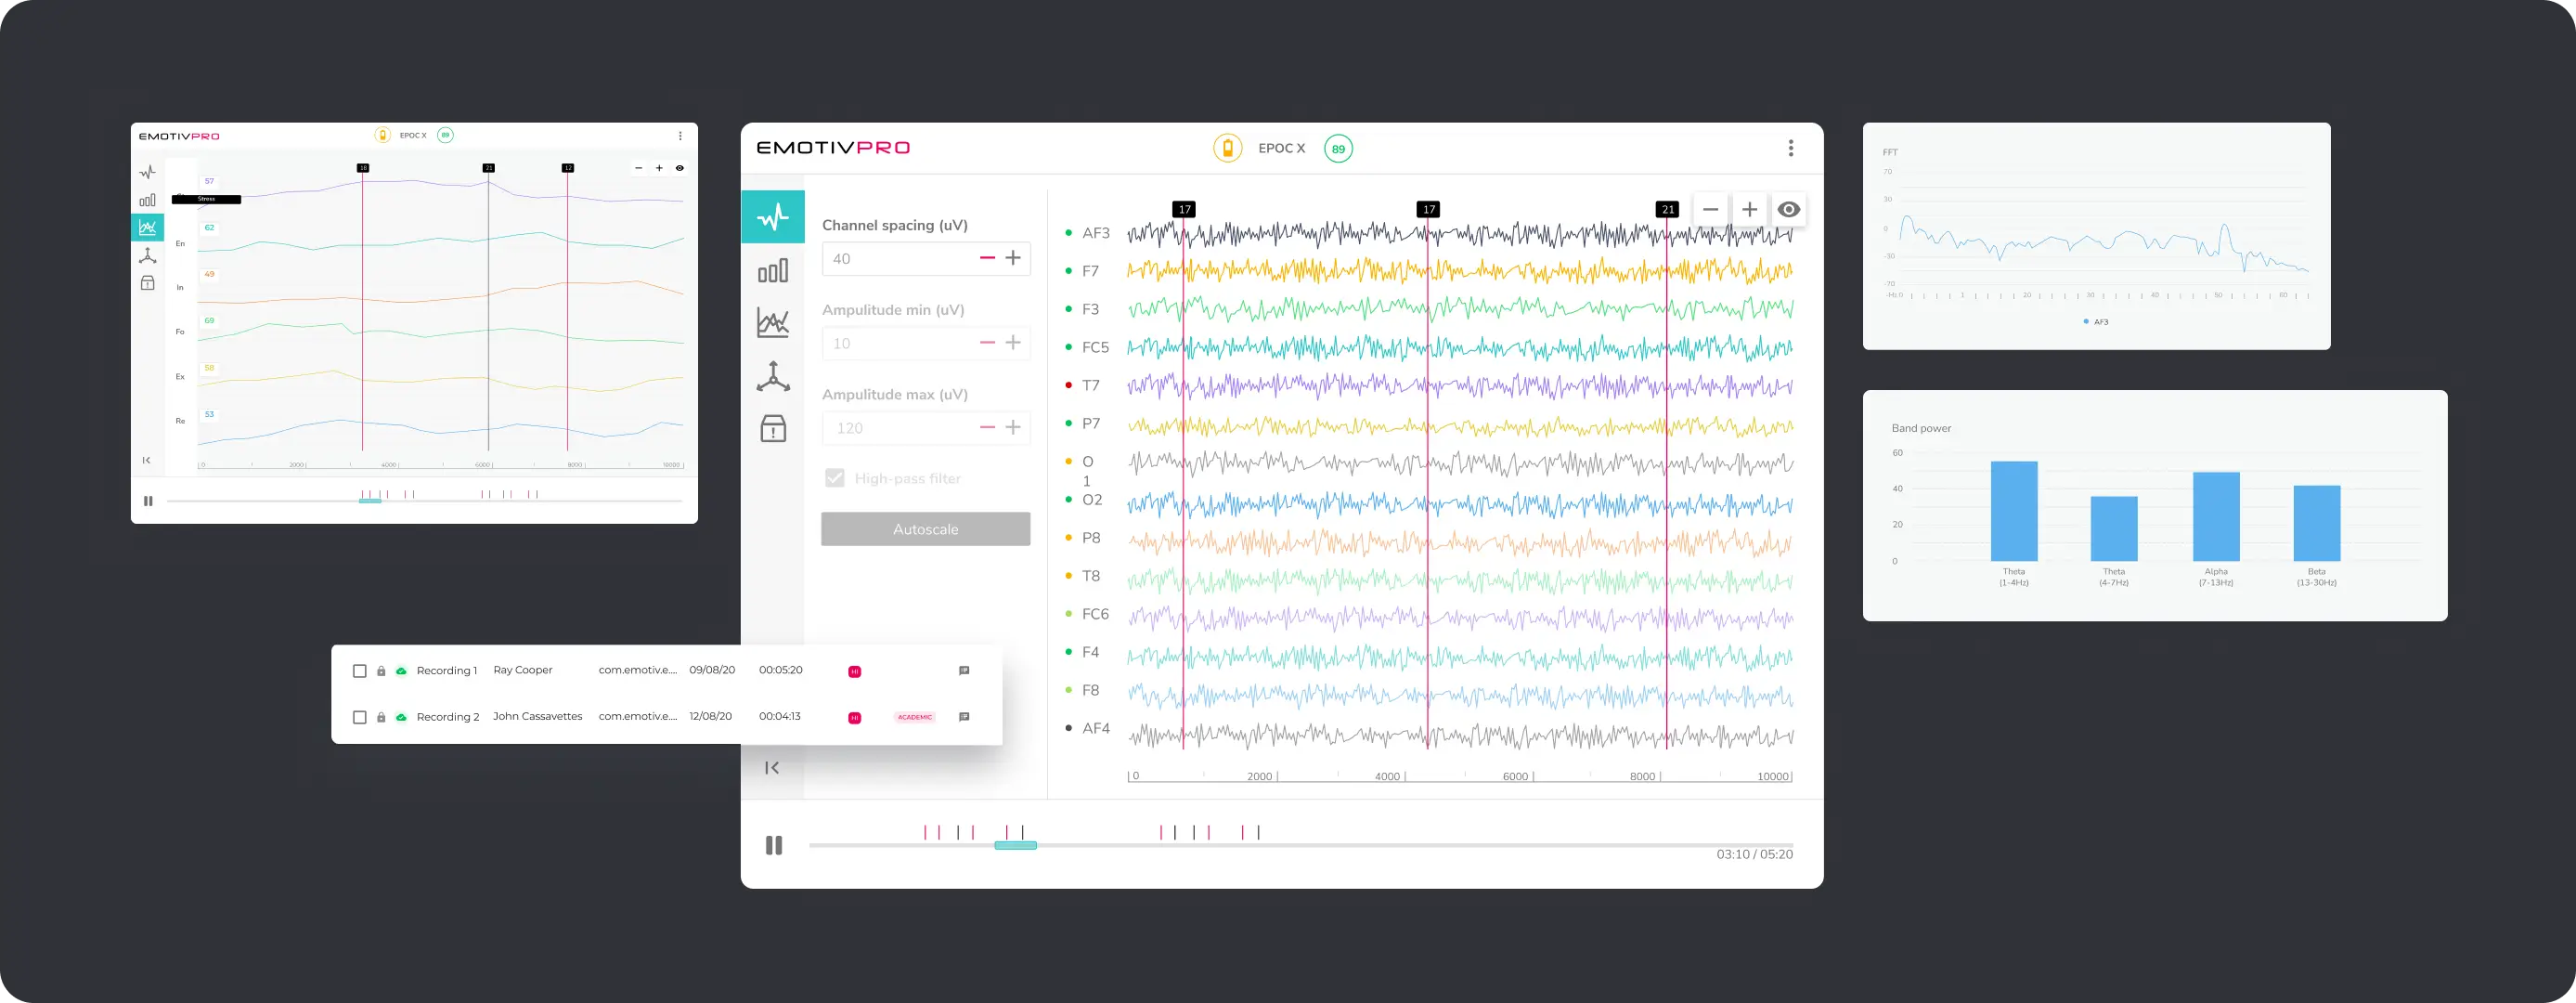2576x1003 pixels.
Task: Click the ACADEMIC label on Recording 2
Action: (913, 716)
